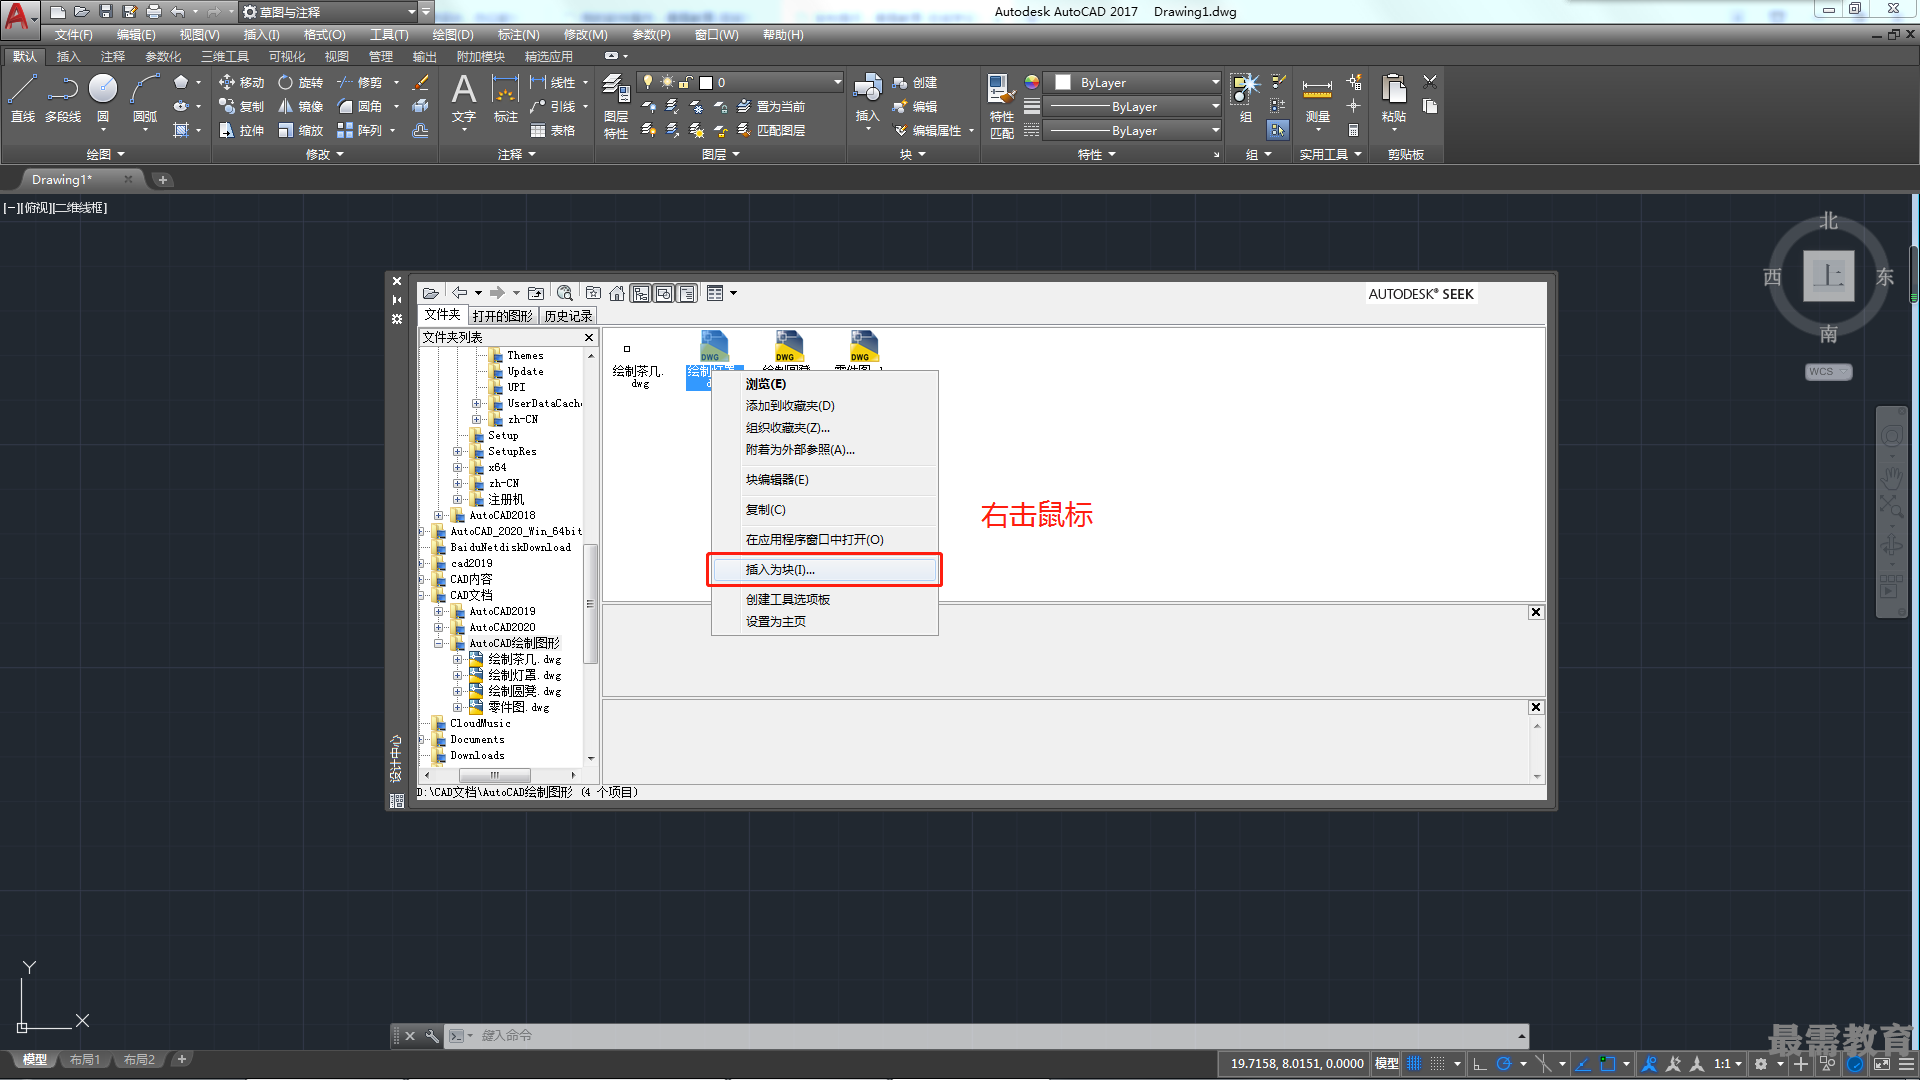Select the Line (直线) drawing tool
The width and height of the screenshot is (1920, 1080).
pyautogui.click(x=22, y=98)
